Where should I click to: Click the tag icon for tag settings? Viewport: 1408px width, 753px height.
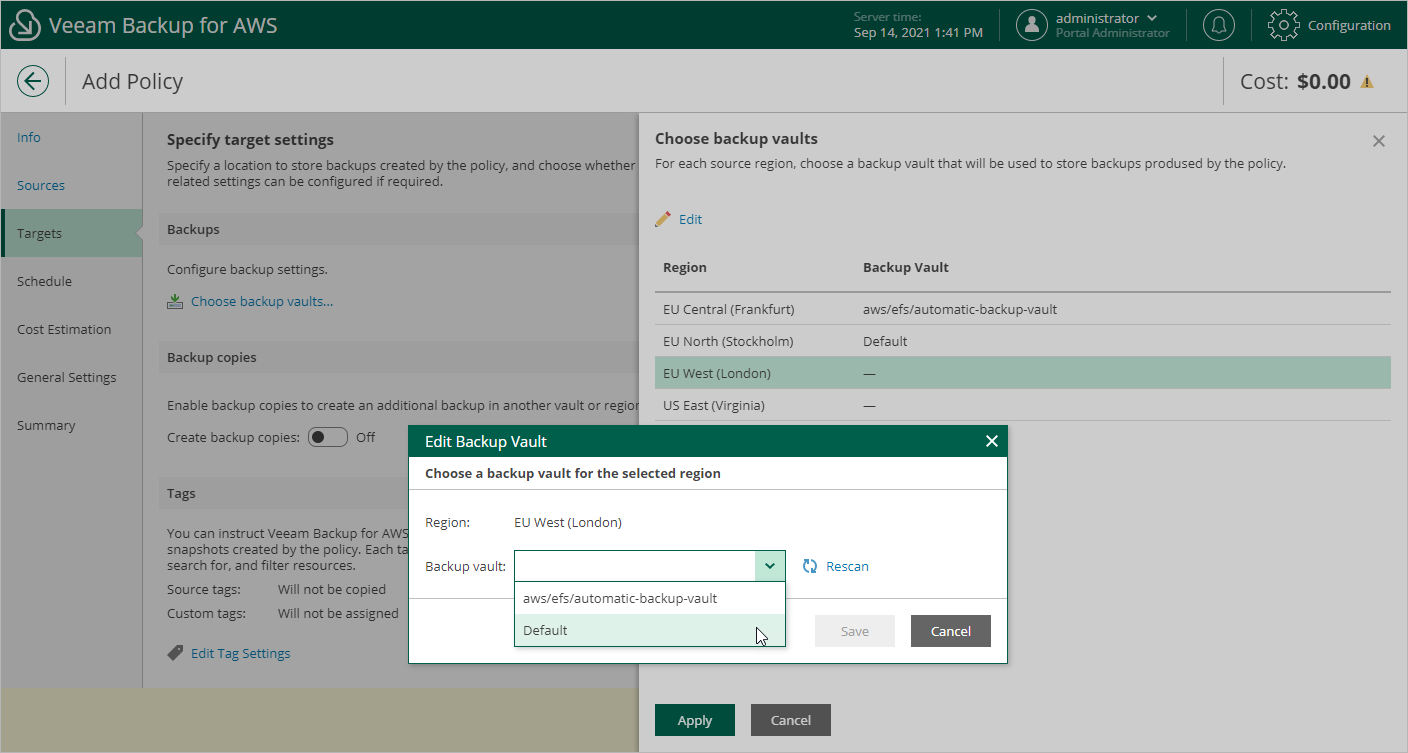coord(175,653)
